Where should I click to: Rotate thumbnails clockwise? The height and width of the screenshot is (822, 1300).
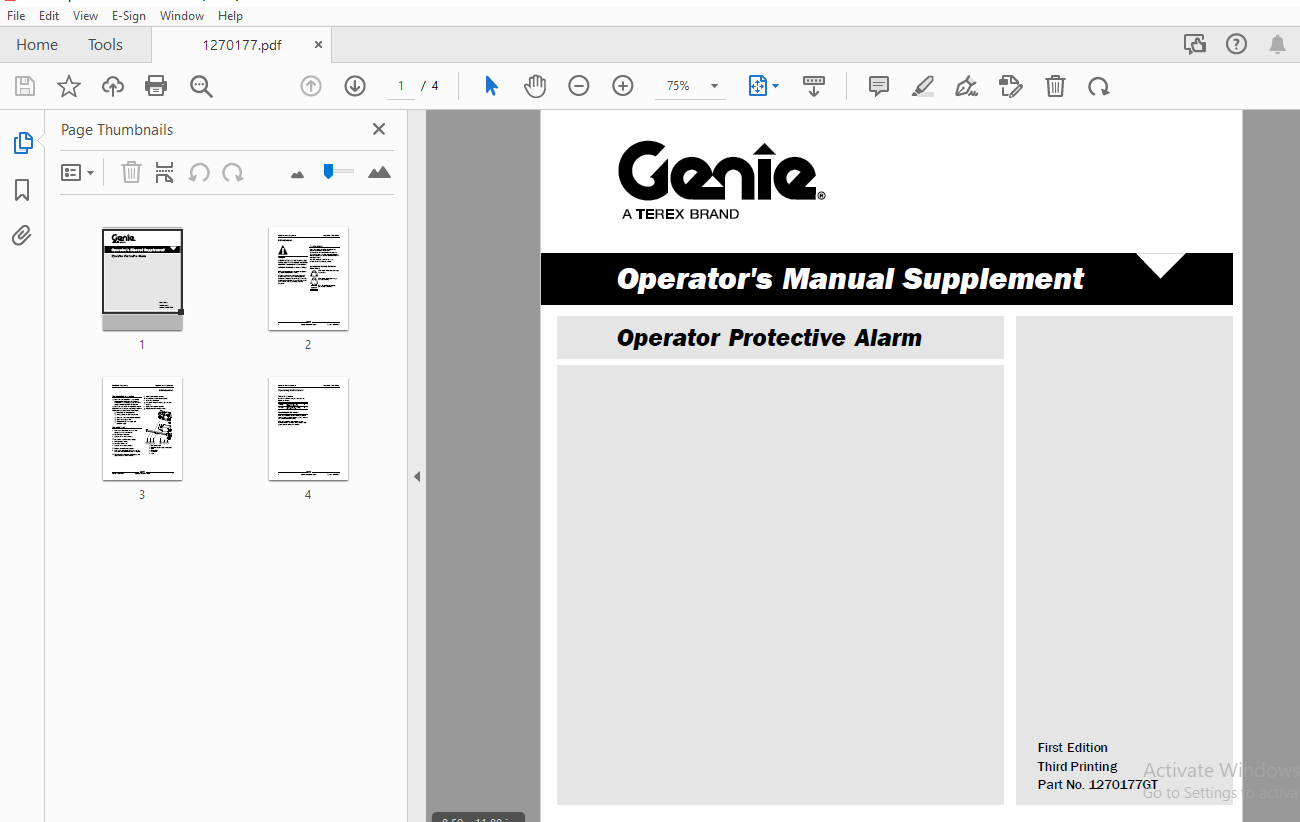click(233, 172)
